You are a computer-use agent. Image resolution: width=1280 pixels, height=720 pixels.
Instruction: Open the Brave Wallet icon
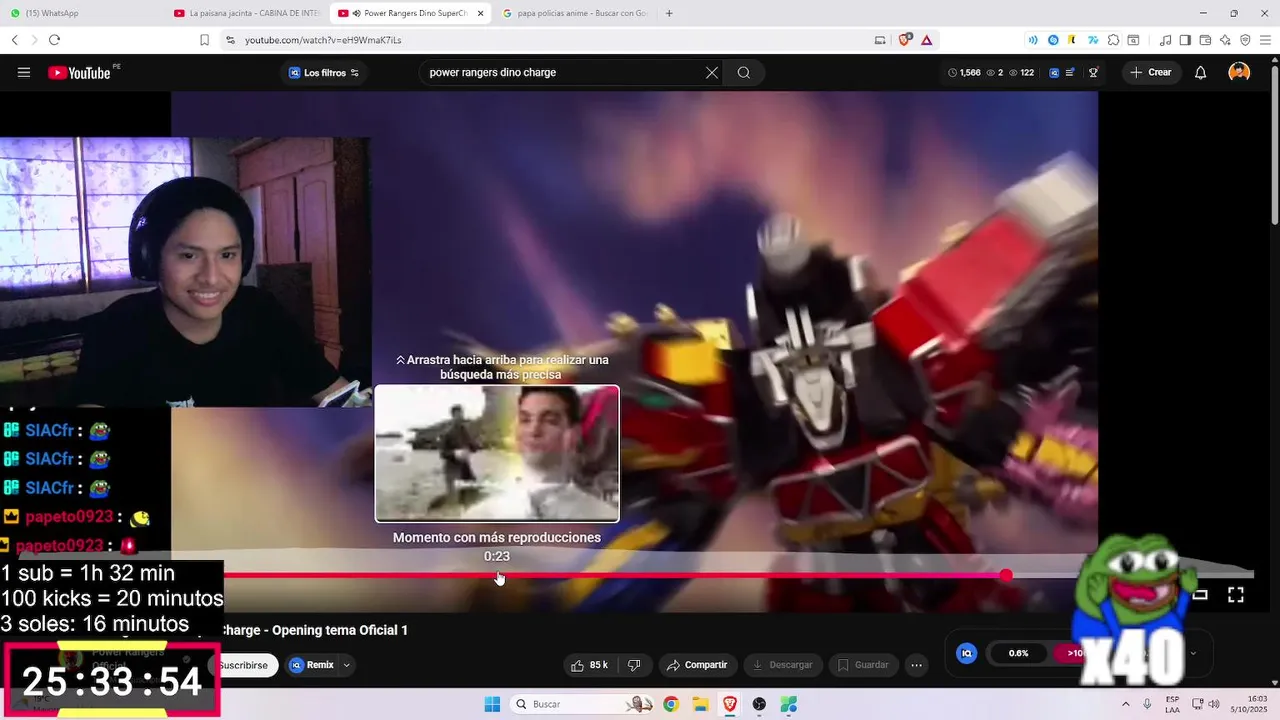point(1205,40)
